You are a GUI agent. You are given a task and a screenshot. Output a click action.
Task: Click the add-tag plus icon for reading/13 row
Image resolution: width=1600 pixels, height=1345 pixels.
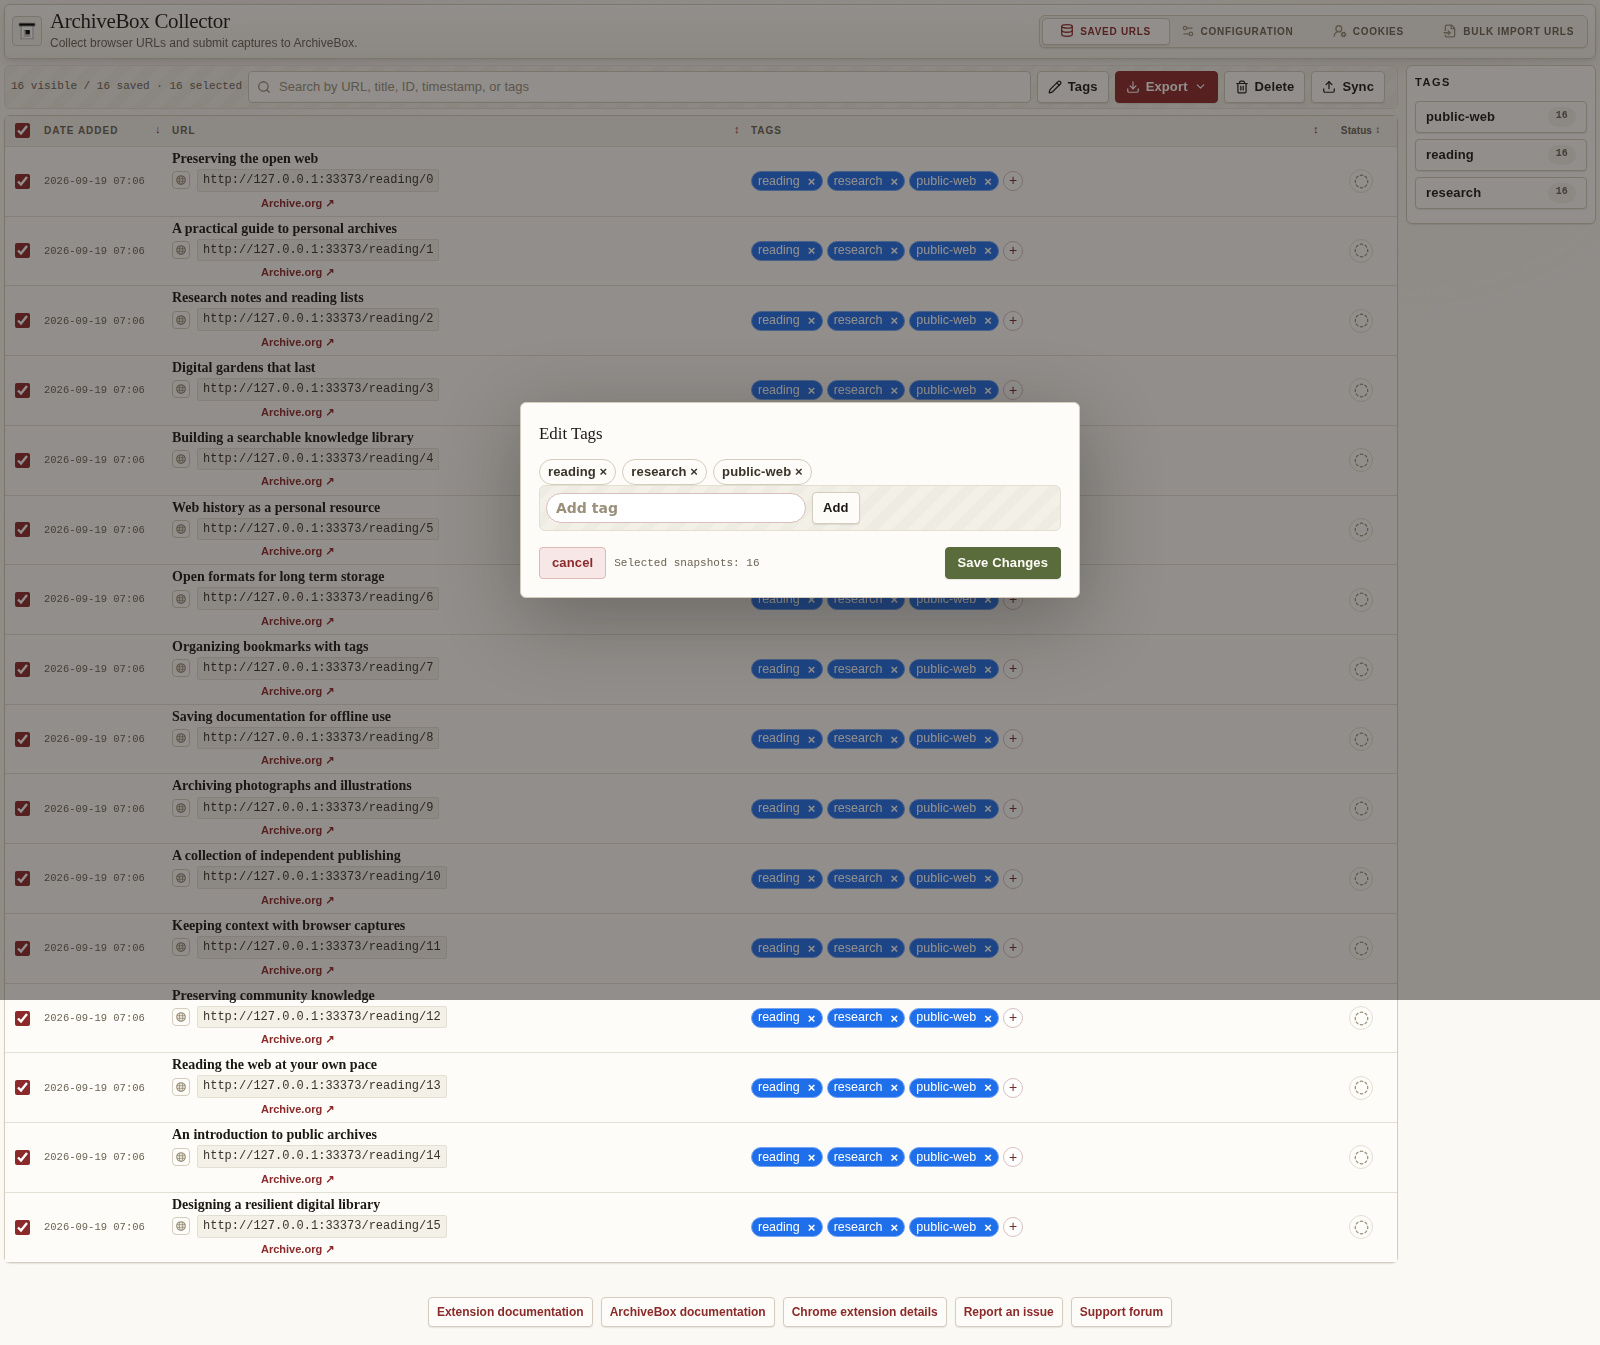pos(1013,1088)
